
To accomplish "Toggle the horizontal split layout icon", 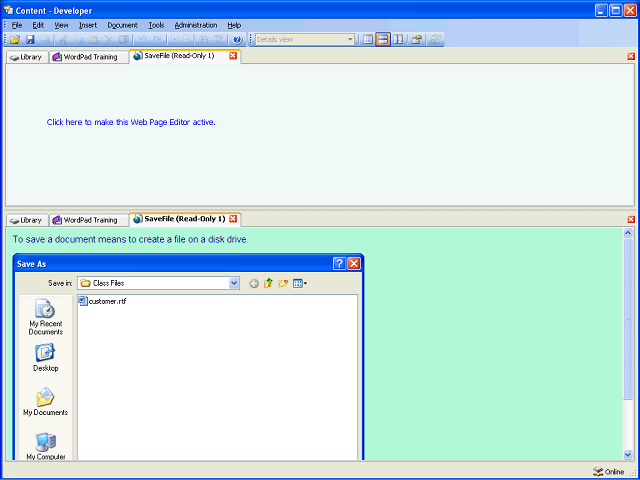I will tap(383, 40).
